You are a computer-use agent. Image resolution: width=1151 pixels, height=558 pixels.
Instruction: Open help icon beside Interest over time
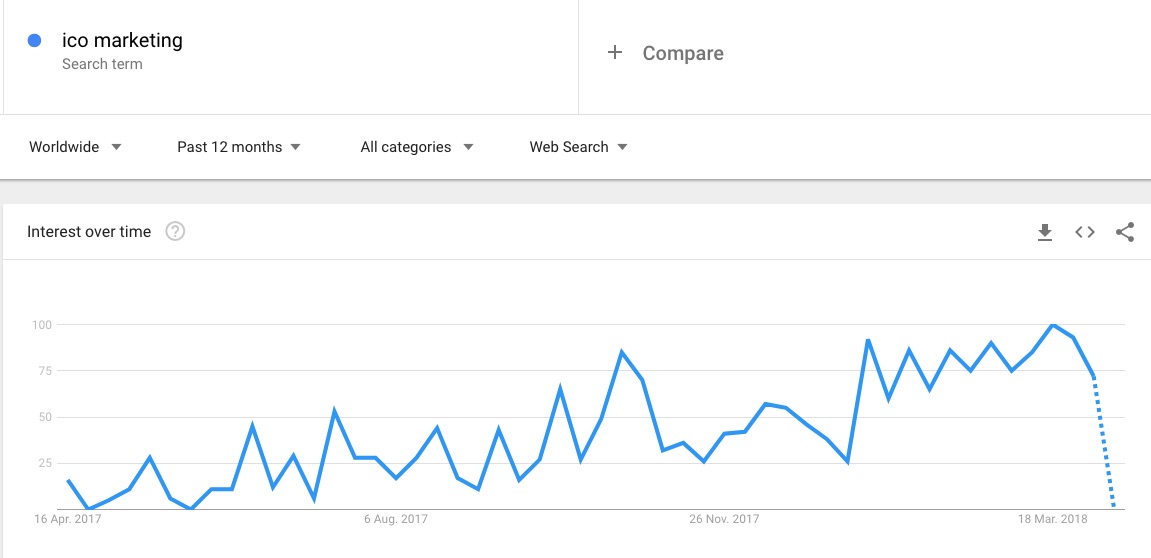[x=175, y=232]
